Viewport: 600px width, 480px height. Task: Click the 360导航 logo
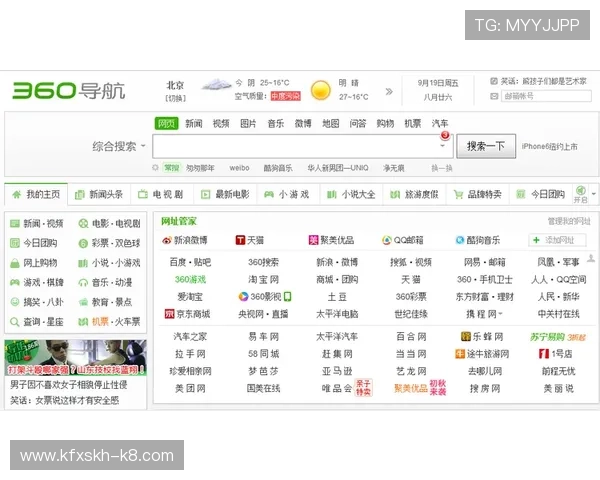[69, 90]
